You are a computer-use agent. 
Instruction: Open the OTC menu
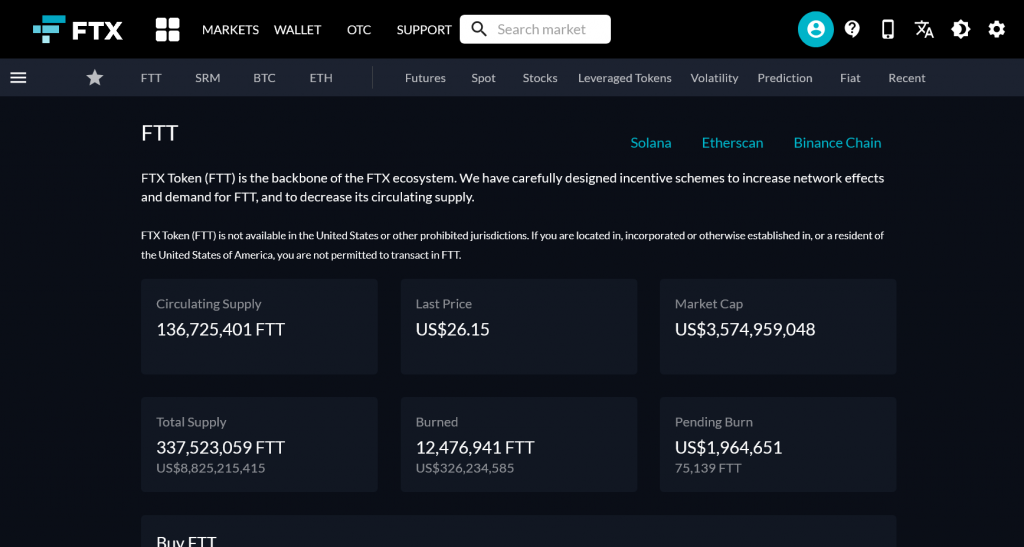point(359,29)
